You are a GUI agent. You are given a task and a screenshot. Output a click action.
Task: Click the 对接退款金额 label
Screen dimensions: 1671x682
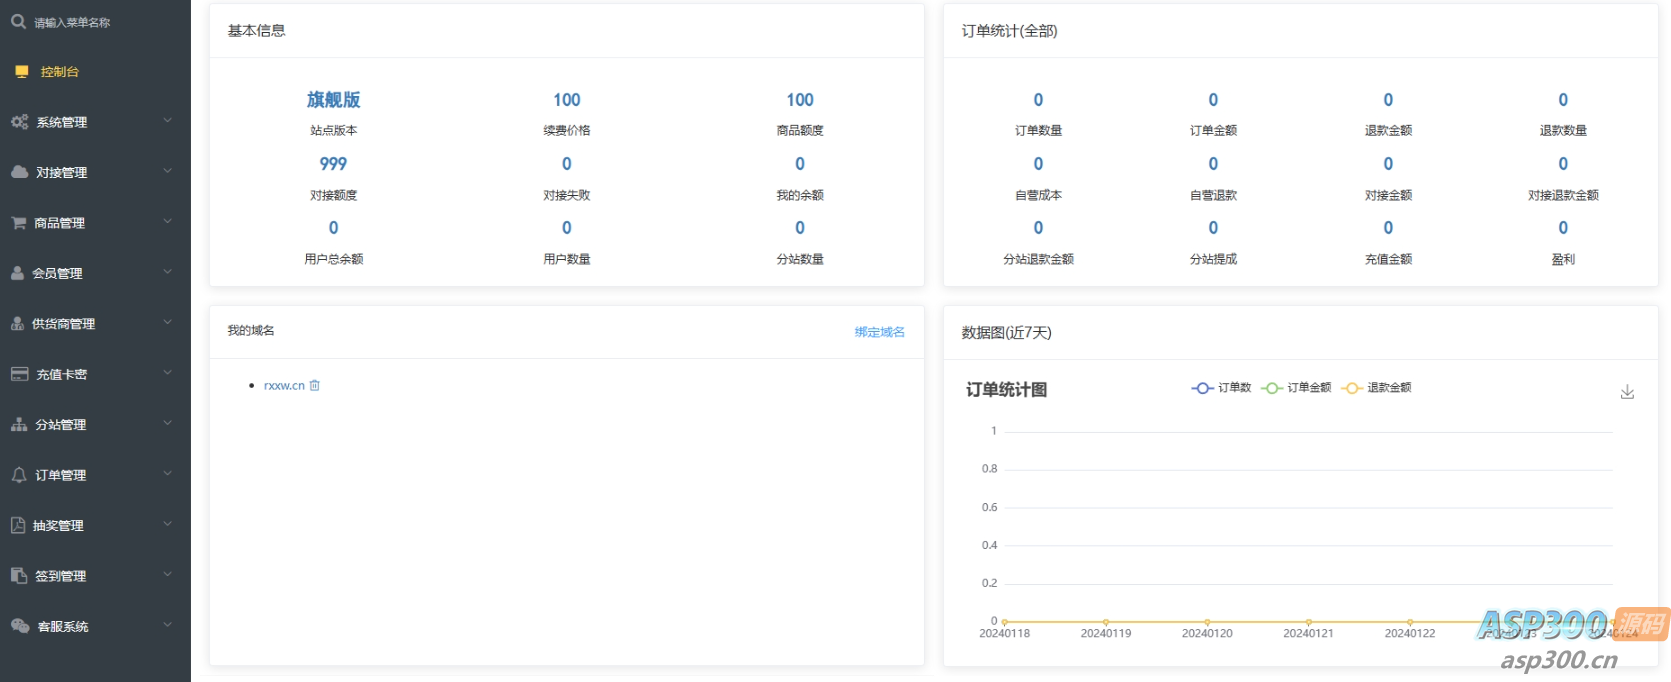coord(1563,196)
